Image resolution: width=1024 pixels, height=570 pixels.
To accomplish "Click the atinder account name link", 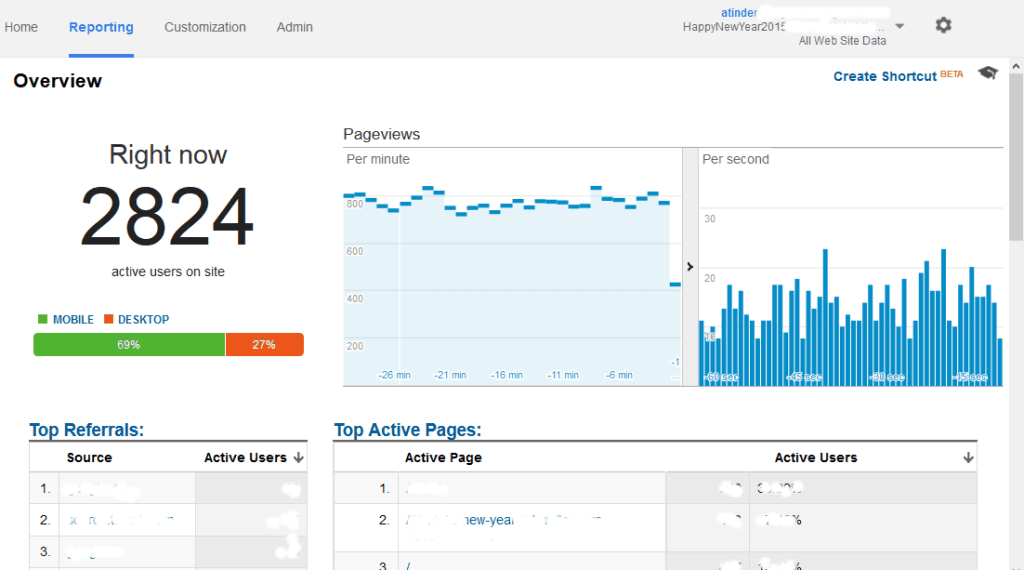I will (x=739, y=12).
